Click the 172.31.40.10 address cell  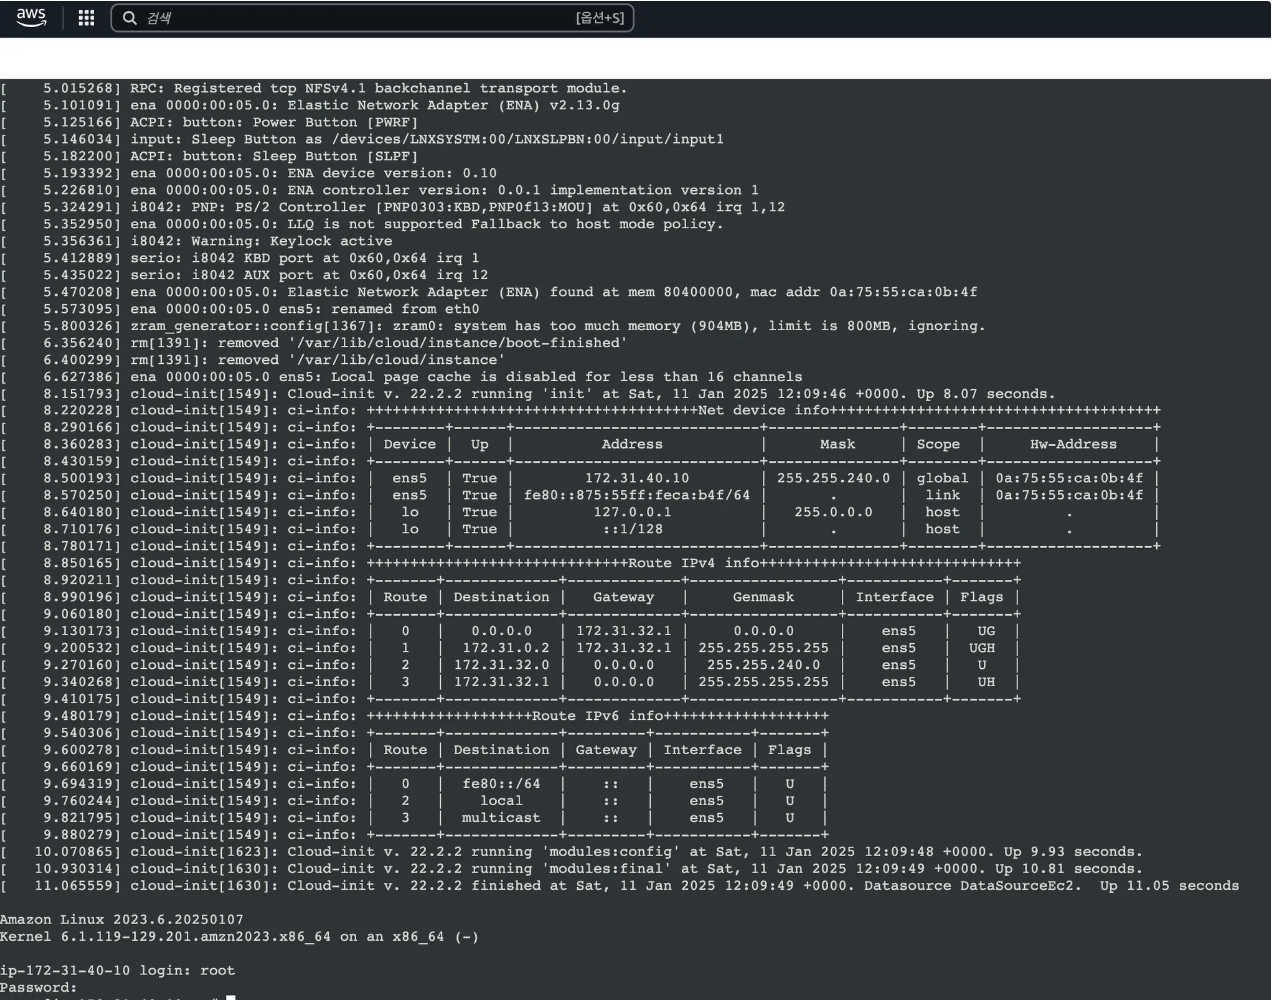637,478
